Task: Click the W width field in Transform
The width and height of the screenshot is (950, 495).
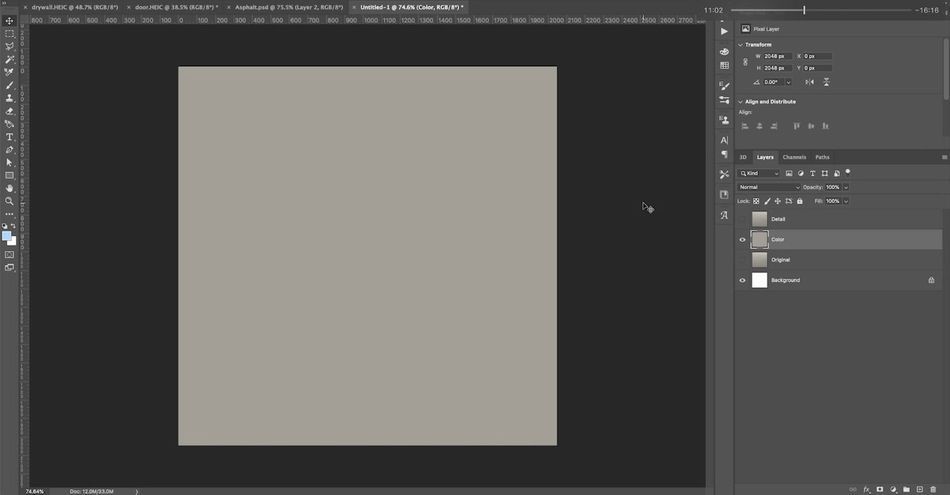Action: click(x=777, y=56)
